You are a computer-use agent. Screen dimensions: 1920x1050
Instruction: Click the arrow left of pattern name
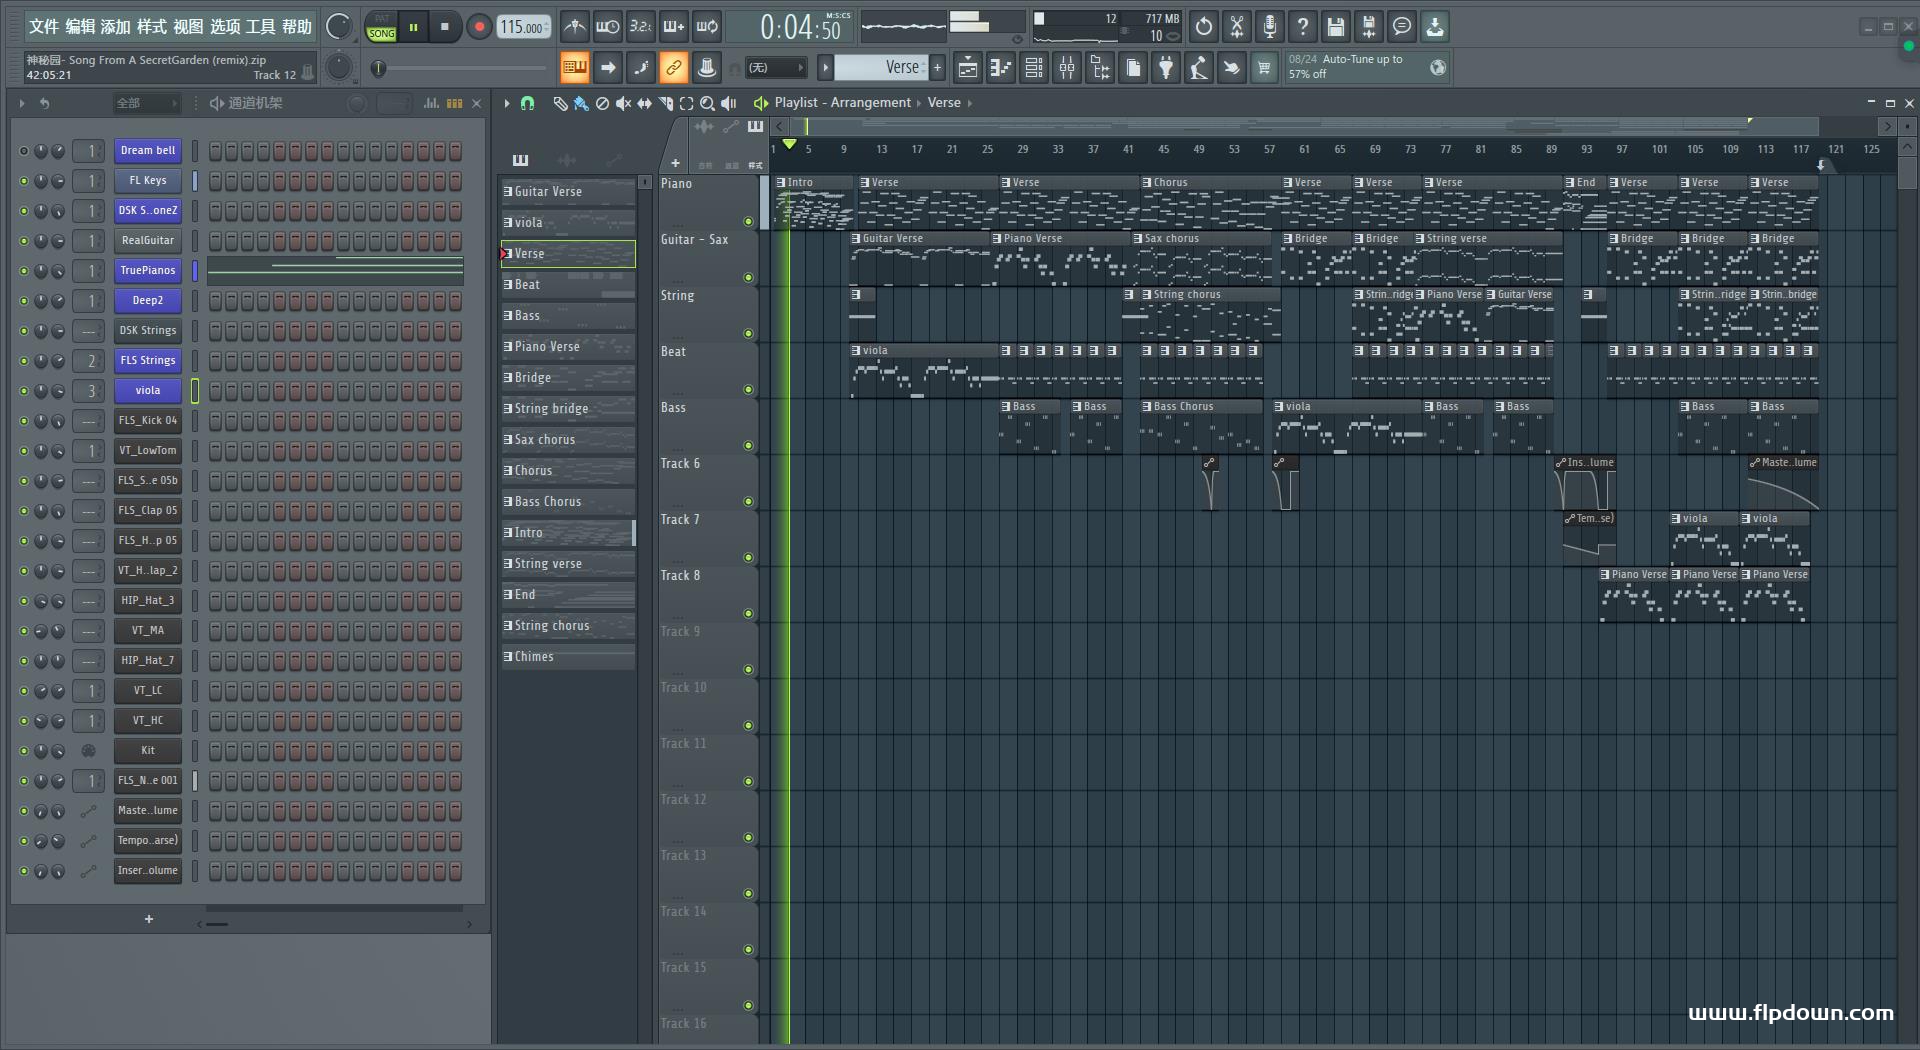coord(825,68)
